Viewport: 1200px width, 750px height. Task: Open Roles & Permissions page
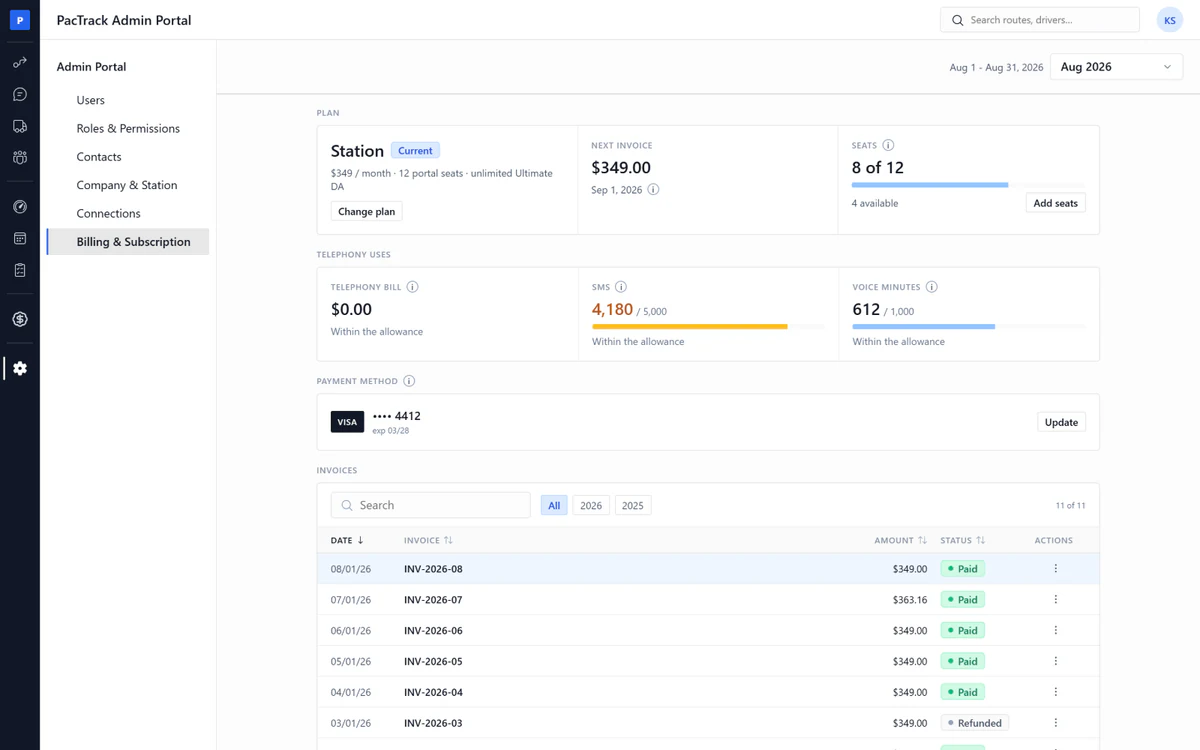click(128, 128)
